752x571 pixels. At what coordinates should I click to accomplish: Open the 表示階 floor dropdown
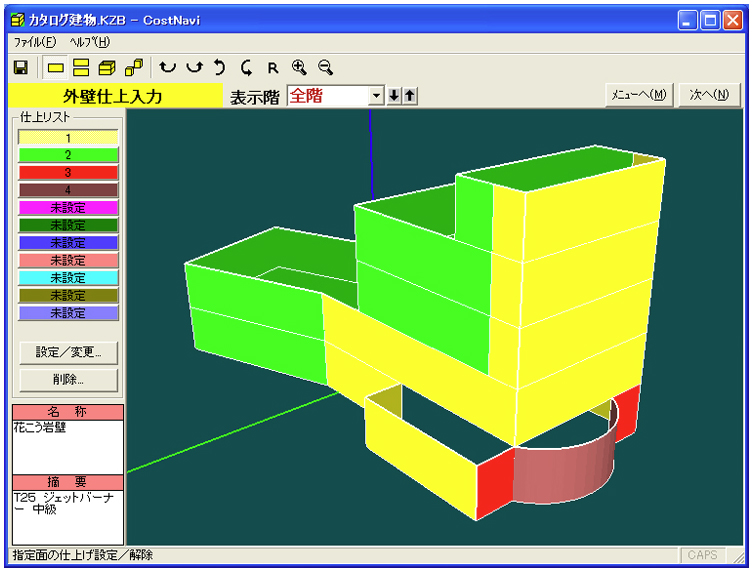coord(376,96)
